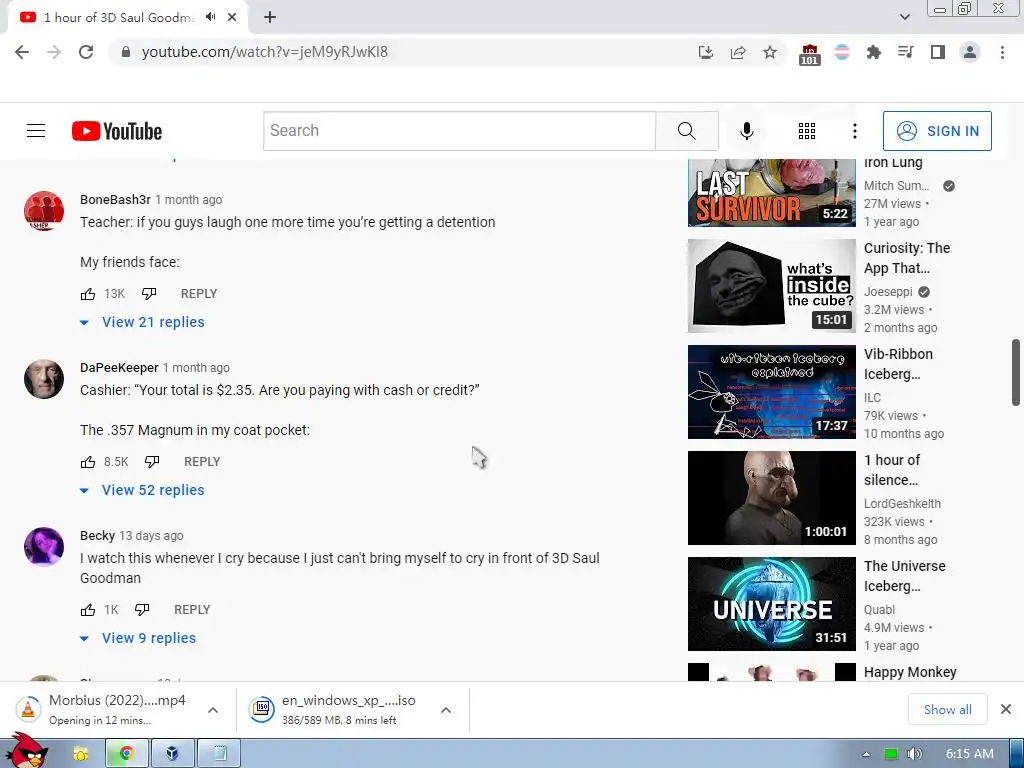
Task: Start voice search with the microphone
Action: [746, 131]
